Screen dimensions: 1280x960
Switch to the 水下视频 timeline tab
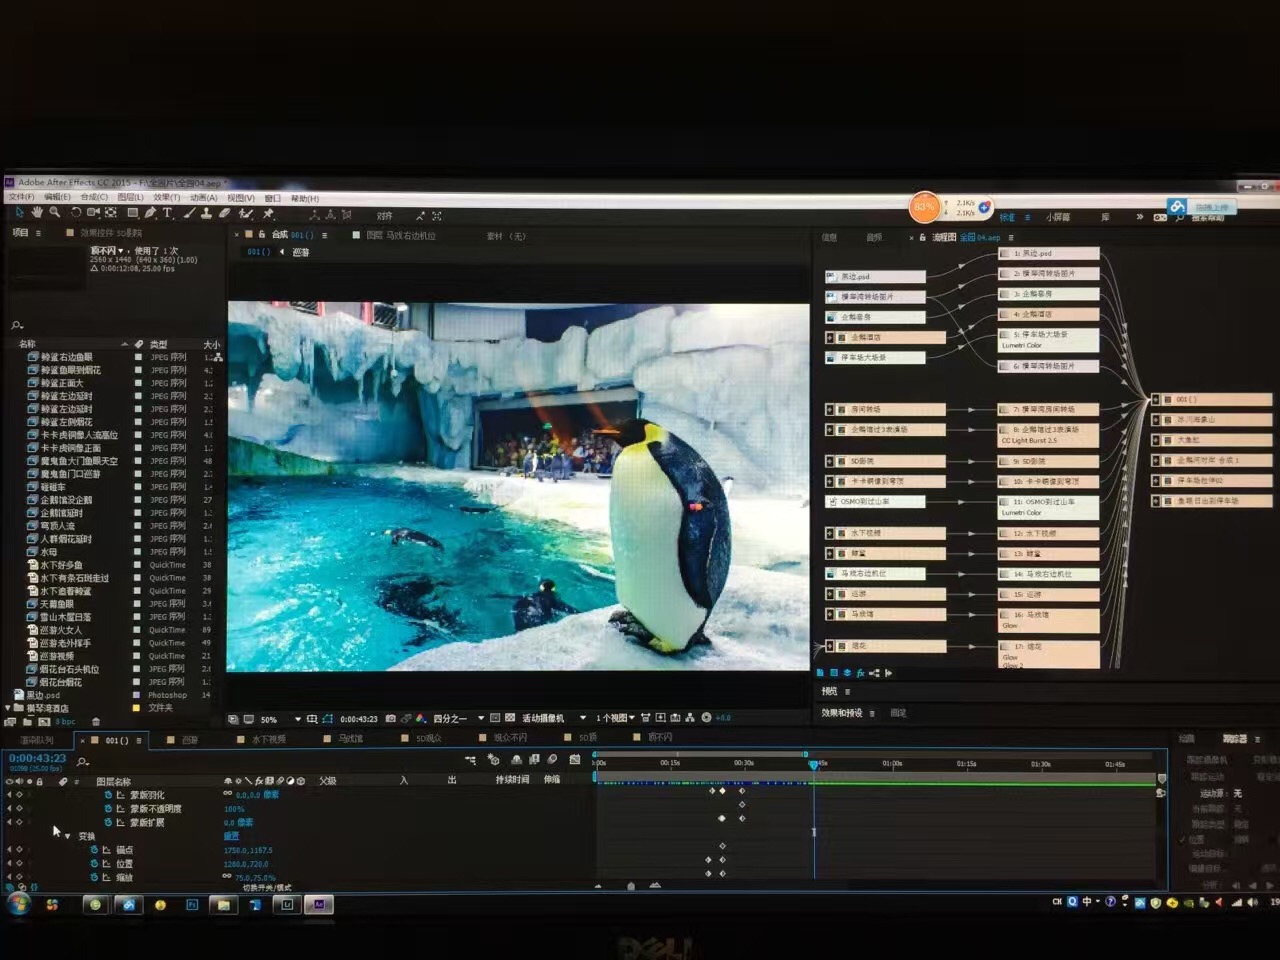point(268,739)
